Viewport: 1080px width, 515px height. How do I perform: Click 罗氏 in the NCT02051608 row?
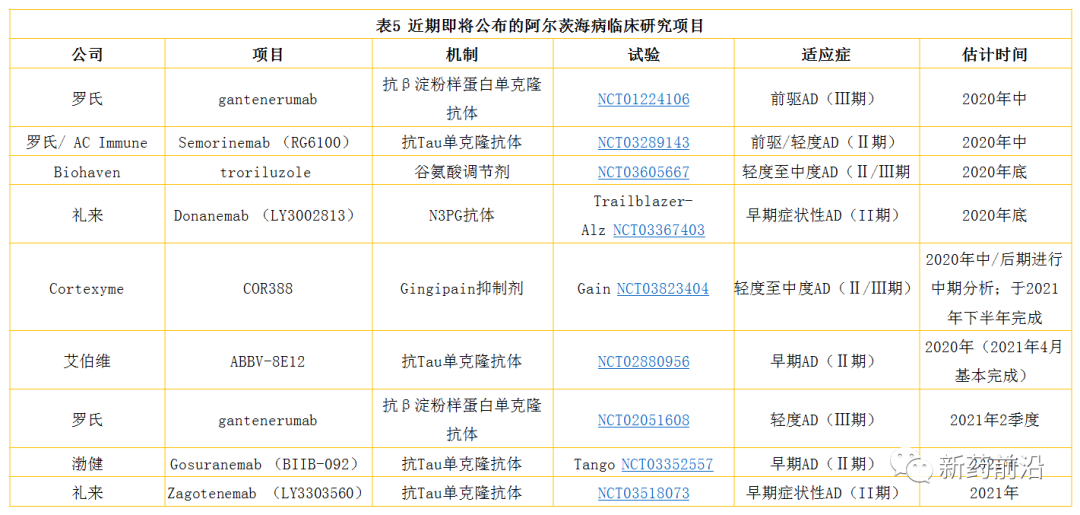click(87, 420)
